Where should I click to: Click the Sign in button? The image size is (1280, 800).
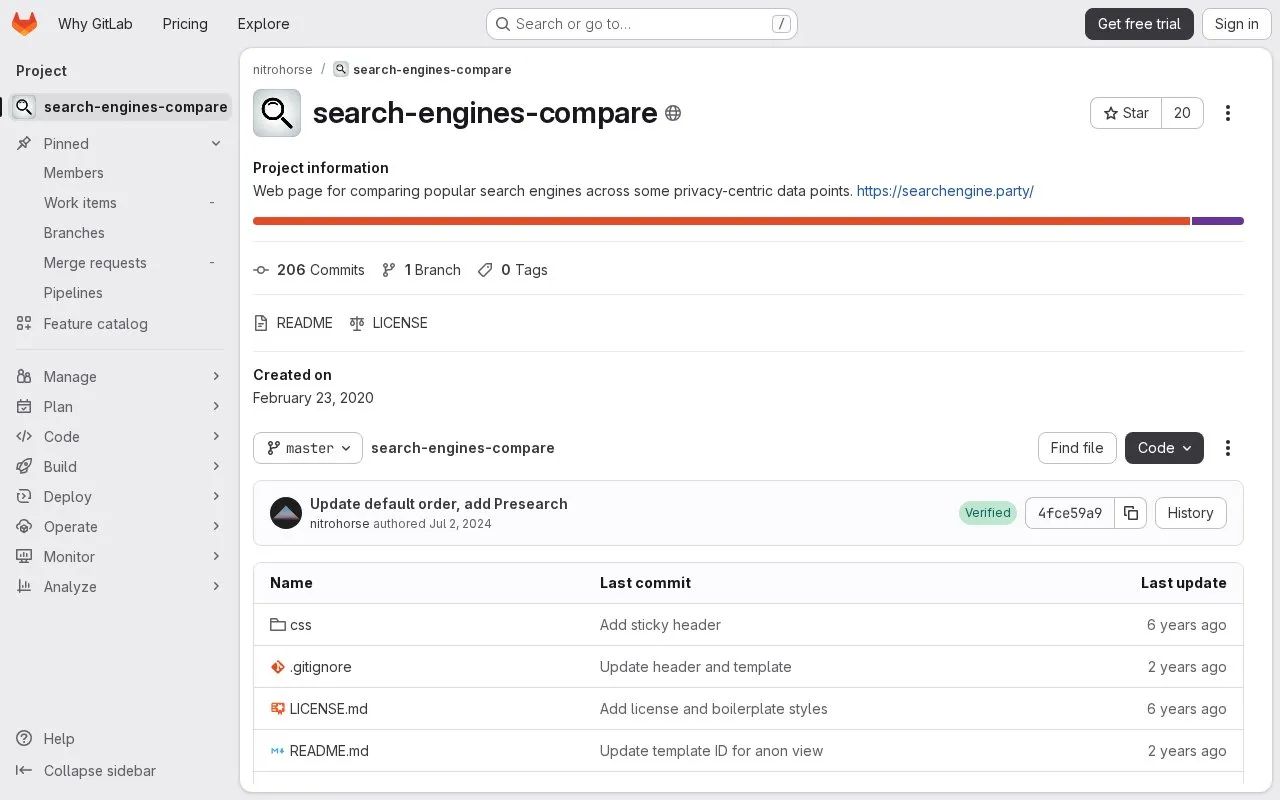[1237, 24]
